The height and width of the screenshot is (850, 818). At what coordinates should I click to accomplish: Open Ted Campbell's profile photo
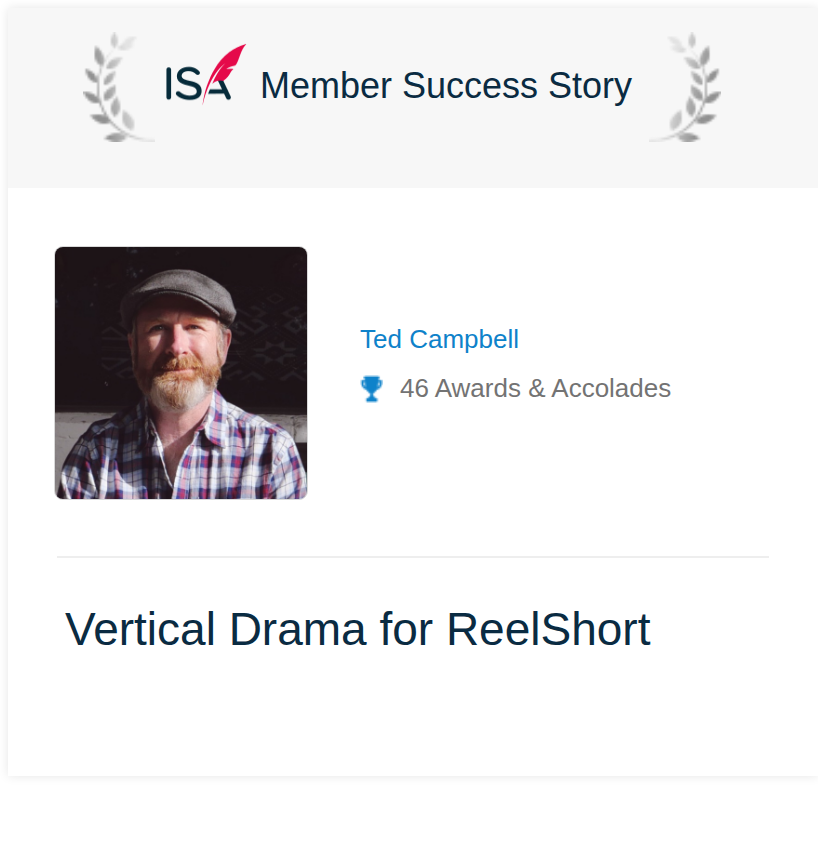tap(181, 373)
